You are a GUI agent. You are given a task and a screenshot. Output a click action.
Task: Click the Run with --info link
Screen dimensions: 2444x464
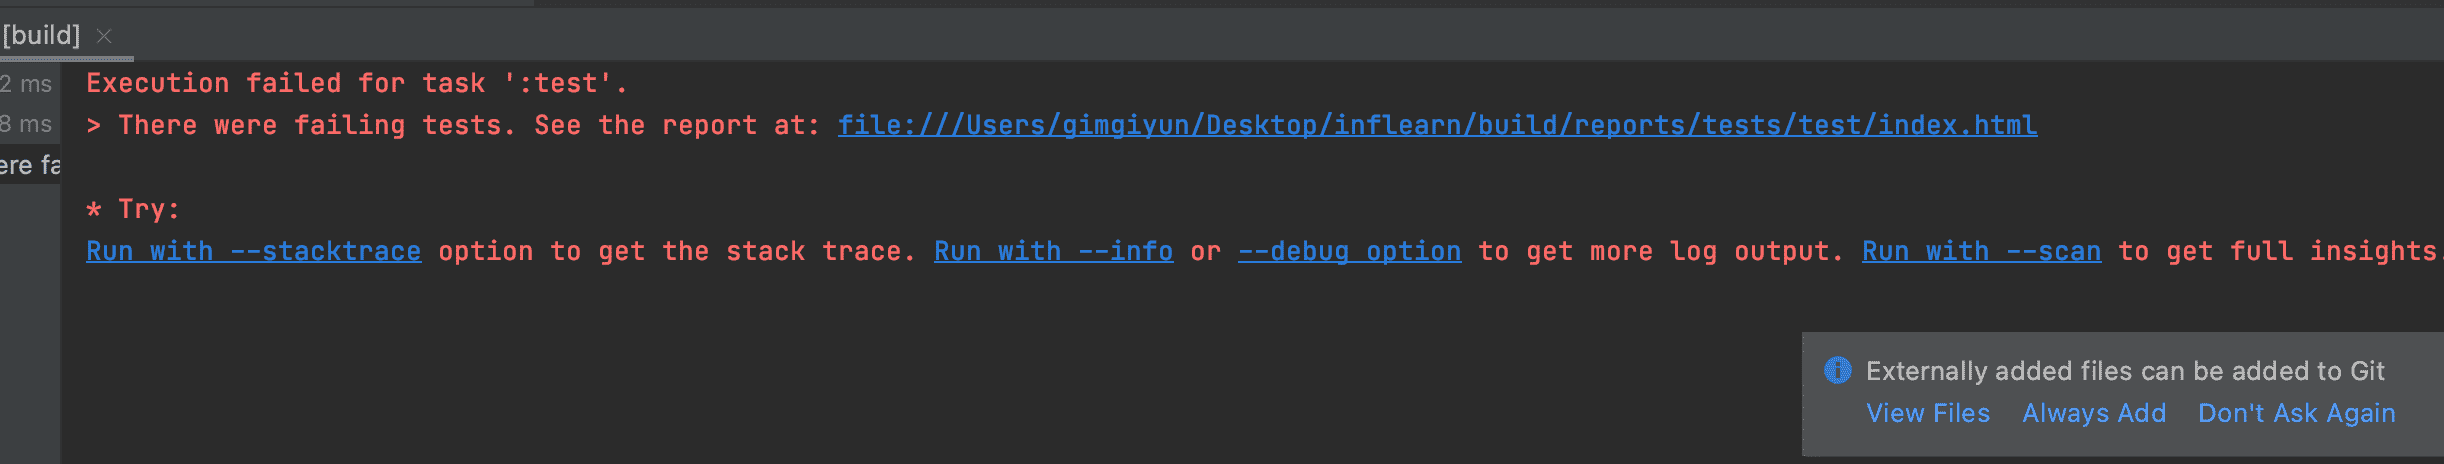pos(1053,251)
